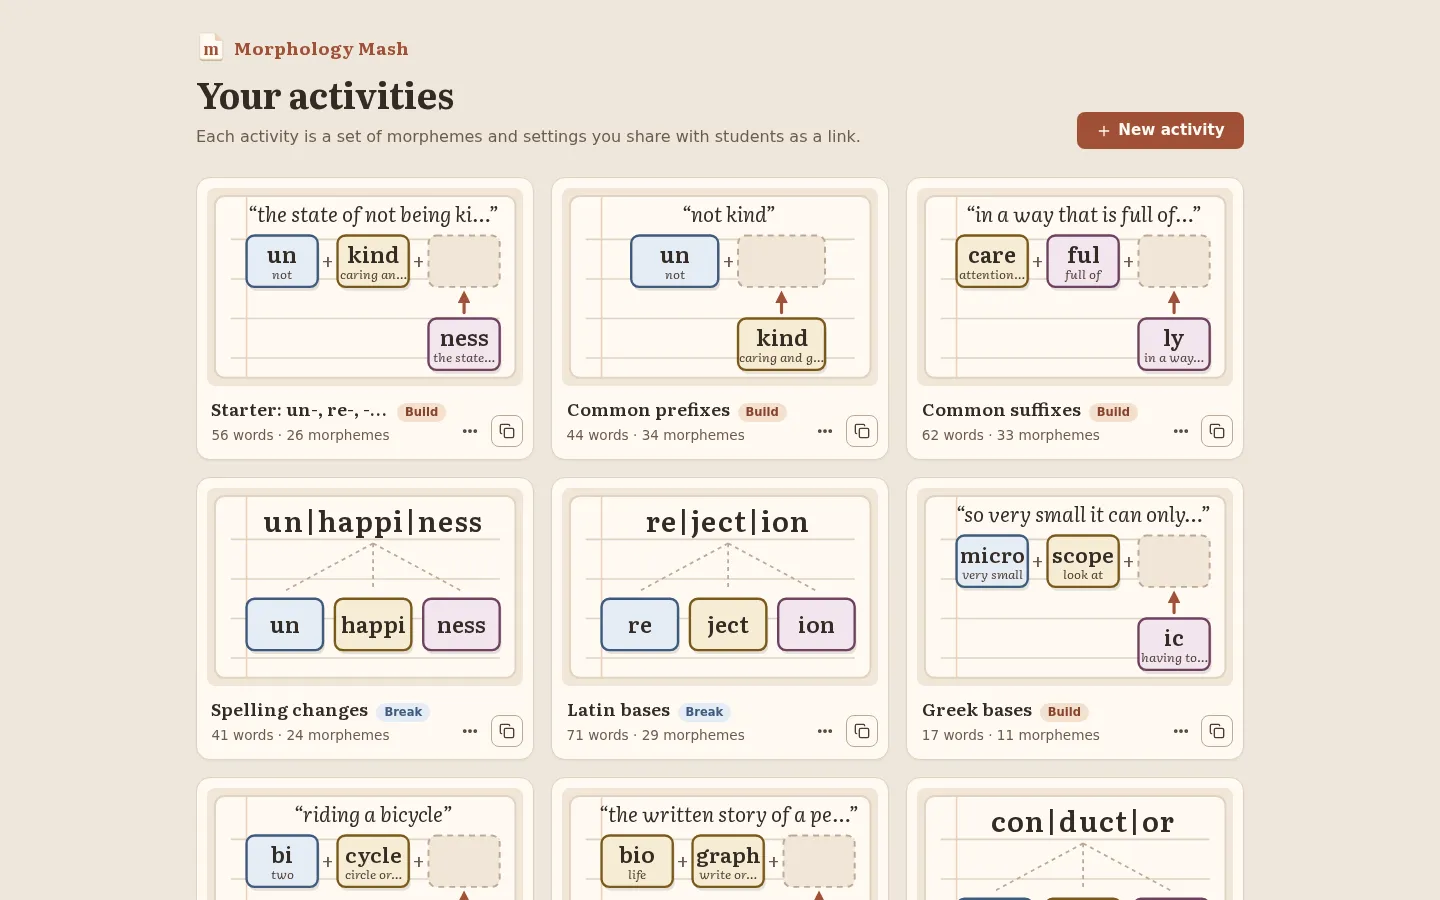
Task: Copy link for the Common prefixes activity
Action: pos(862,431)
